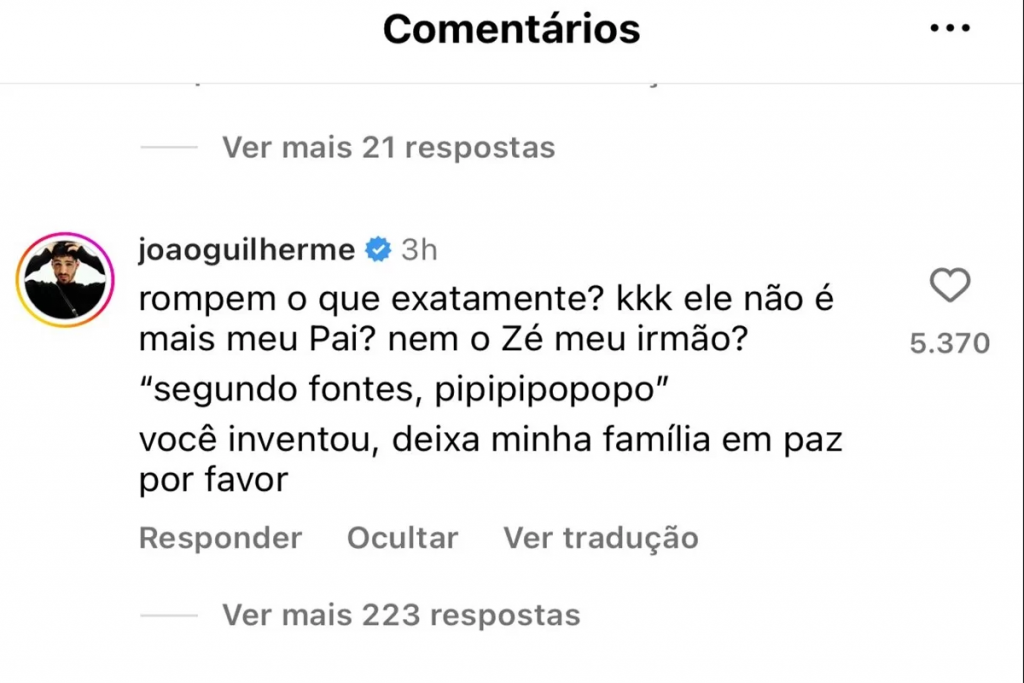Screen dimensions: 1024x683
Task: Like joaoguilherme's comment with the heart
Action: [x=949, y=287]
